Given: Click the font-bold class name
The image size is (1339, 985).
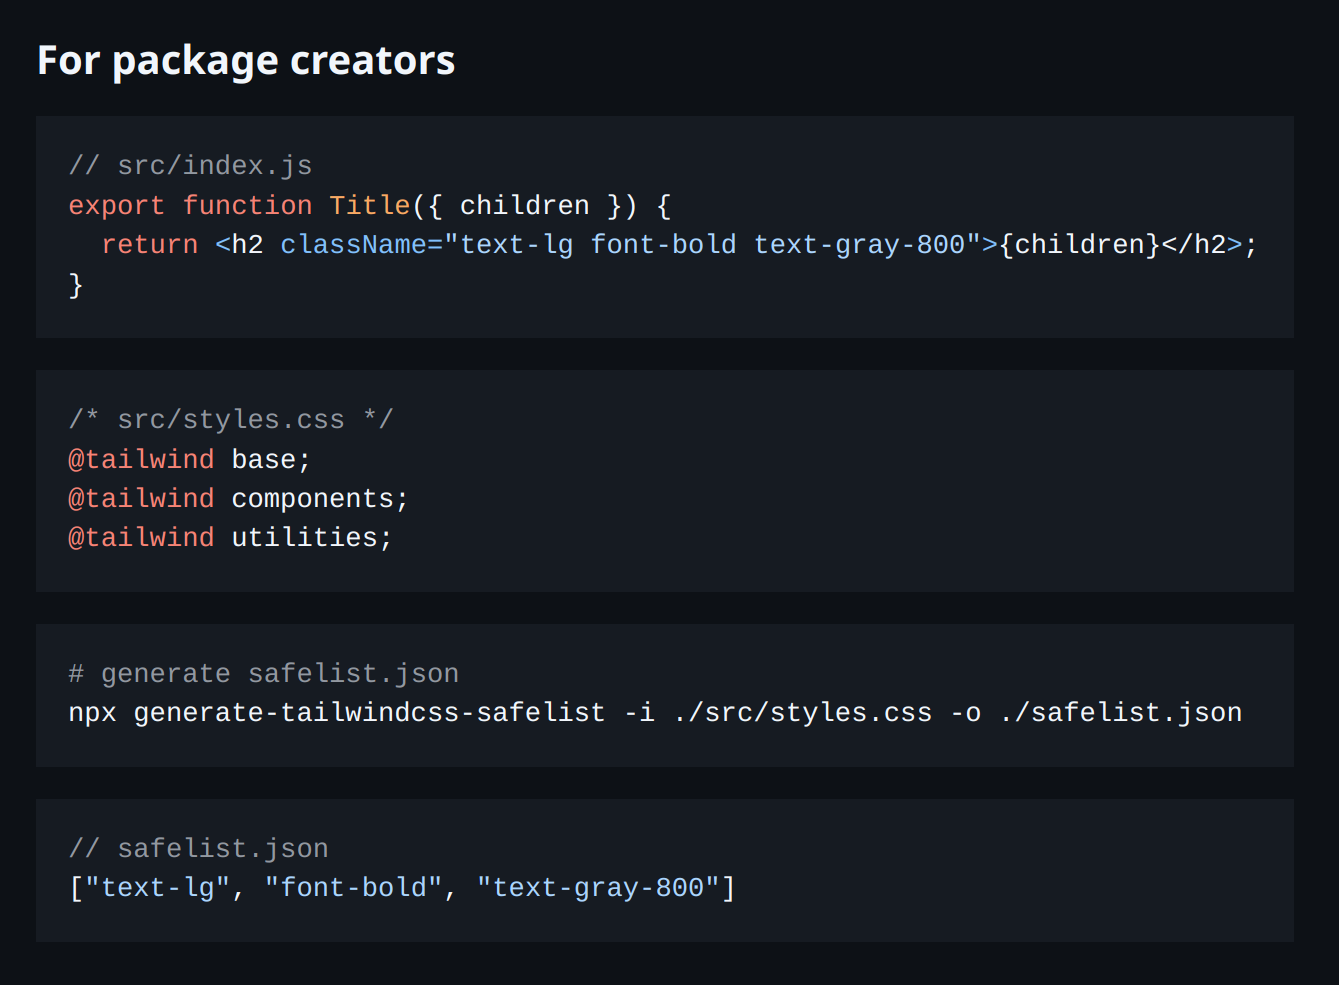Looking at the screenshot, I should (664, 243).
